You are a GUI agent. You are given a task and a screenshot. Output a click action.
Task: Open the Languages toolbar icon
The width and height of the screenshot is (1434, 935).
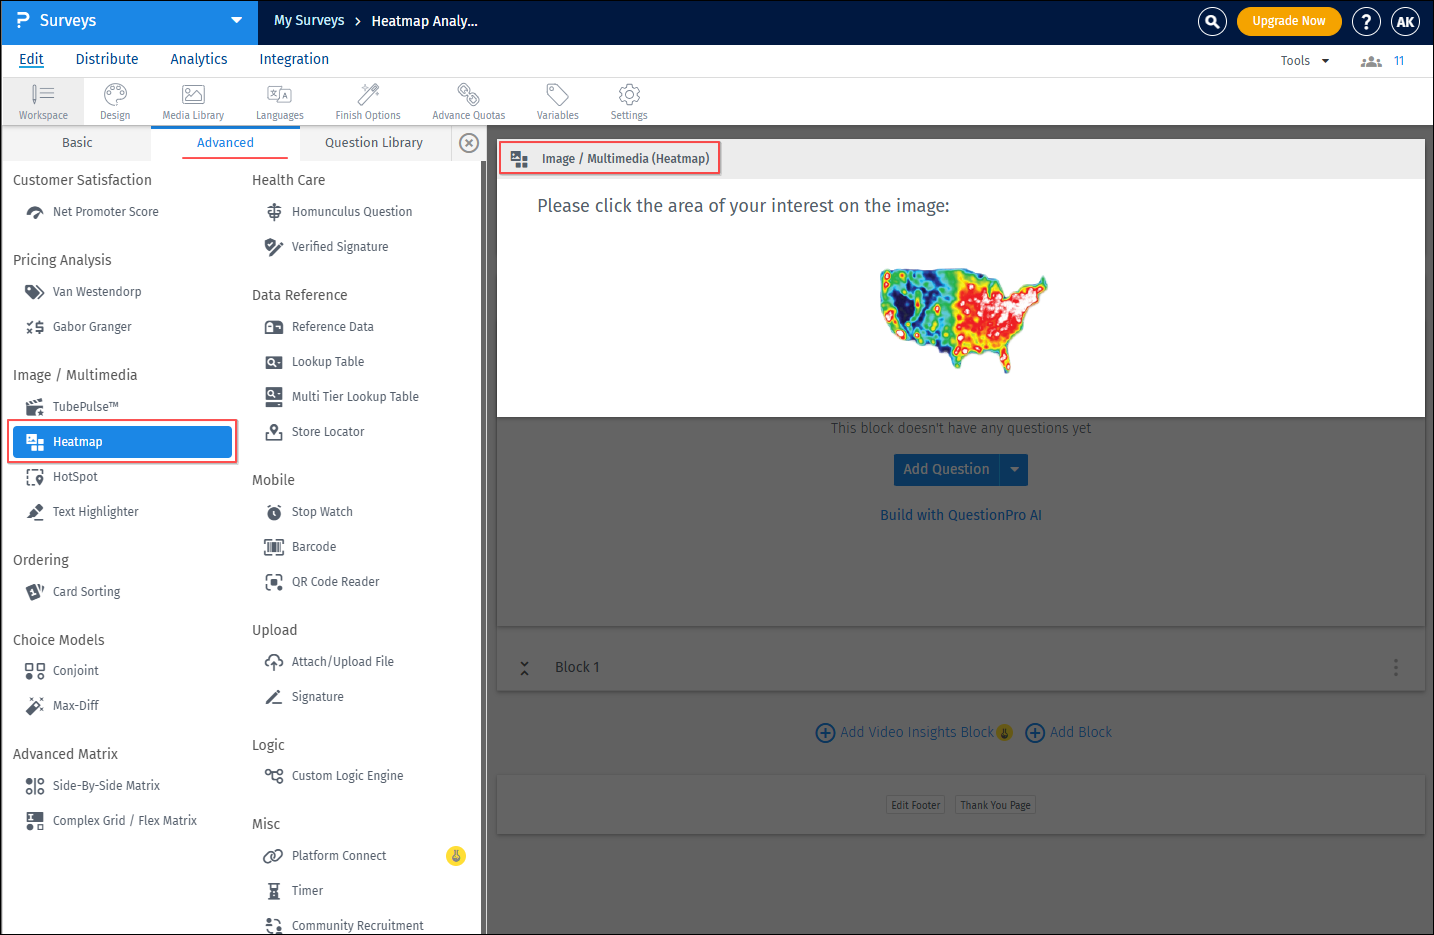click(279, 102)
